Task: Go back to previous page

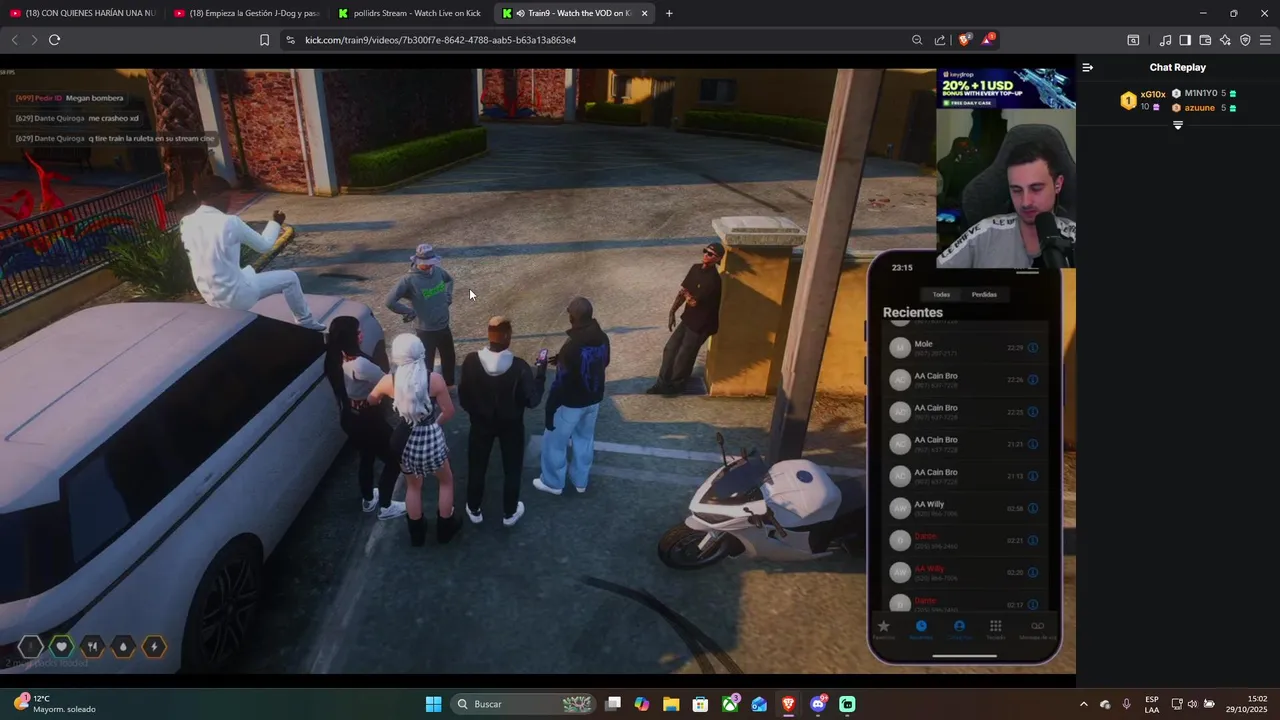Action: click(14, 40)
